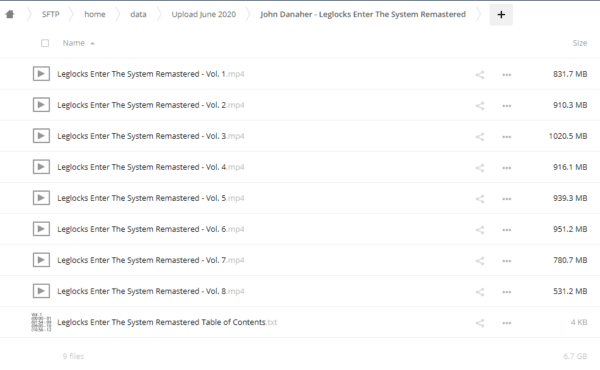Viewport: 600px width, 370px height.
Task: Click the video icon for Vol. 3
Action: point(41,136)
